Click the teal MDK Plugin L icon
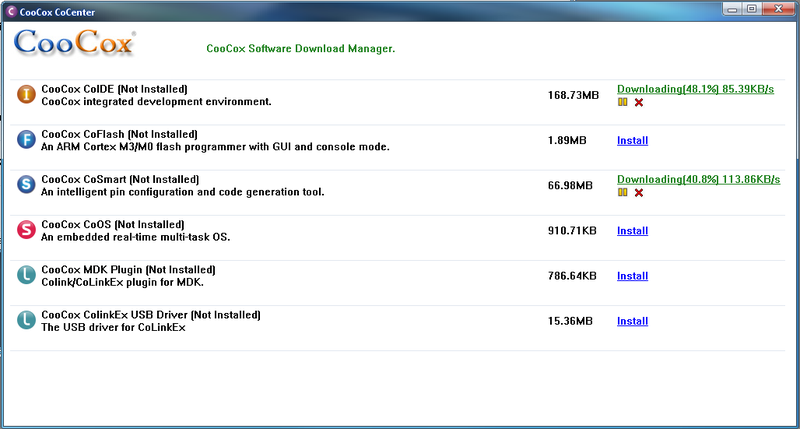 [26, 275]
